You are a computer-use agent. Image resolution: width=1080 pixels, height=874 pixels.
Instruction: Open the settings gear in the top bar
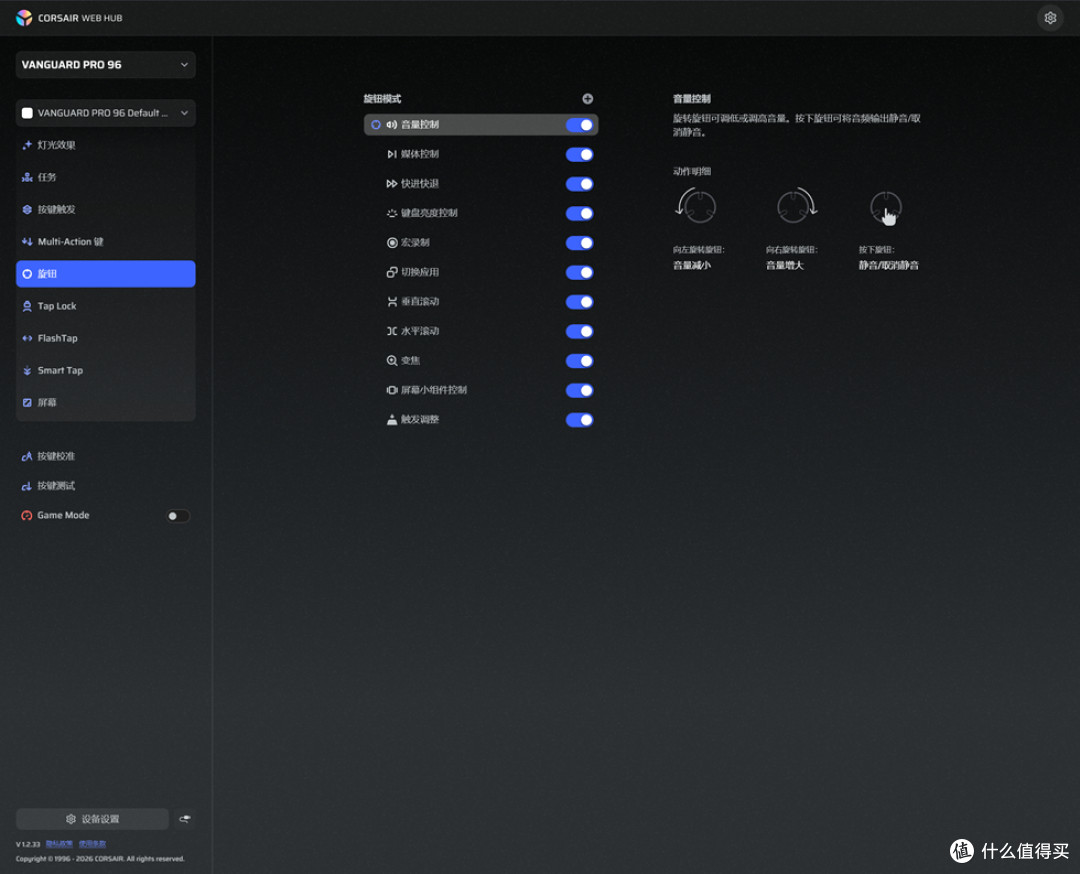pyautogui.click(x=1050, y=18)
